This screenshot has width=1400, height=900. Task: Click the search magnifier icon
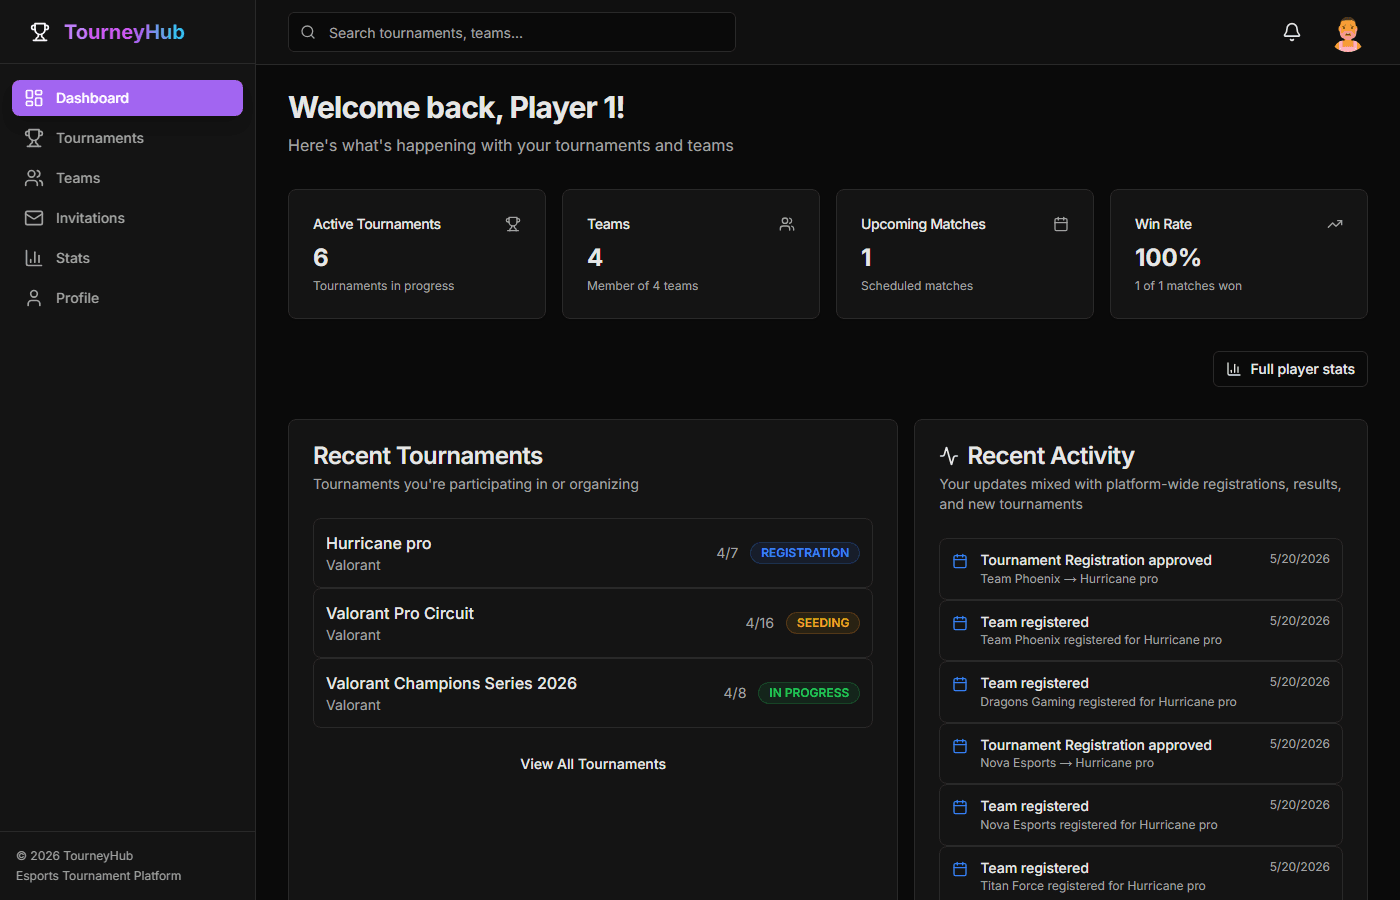point(308,32)
